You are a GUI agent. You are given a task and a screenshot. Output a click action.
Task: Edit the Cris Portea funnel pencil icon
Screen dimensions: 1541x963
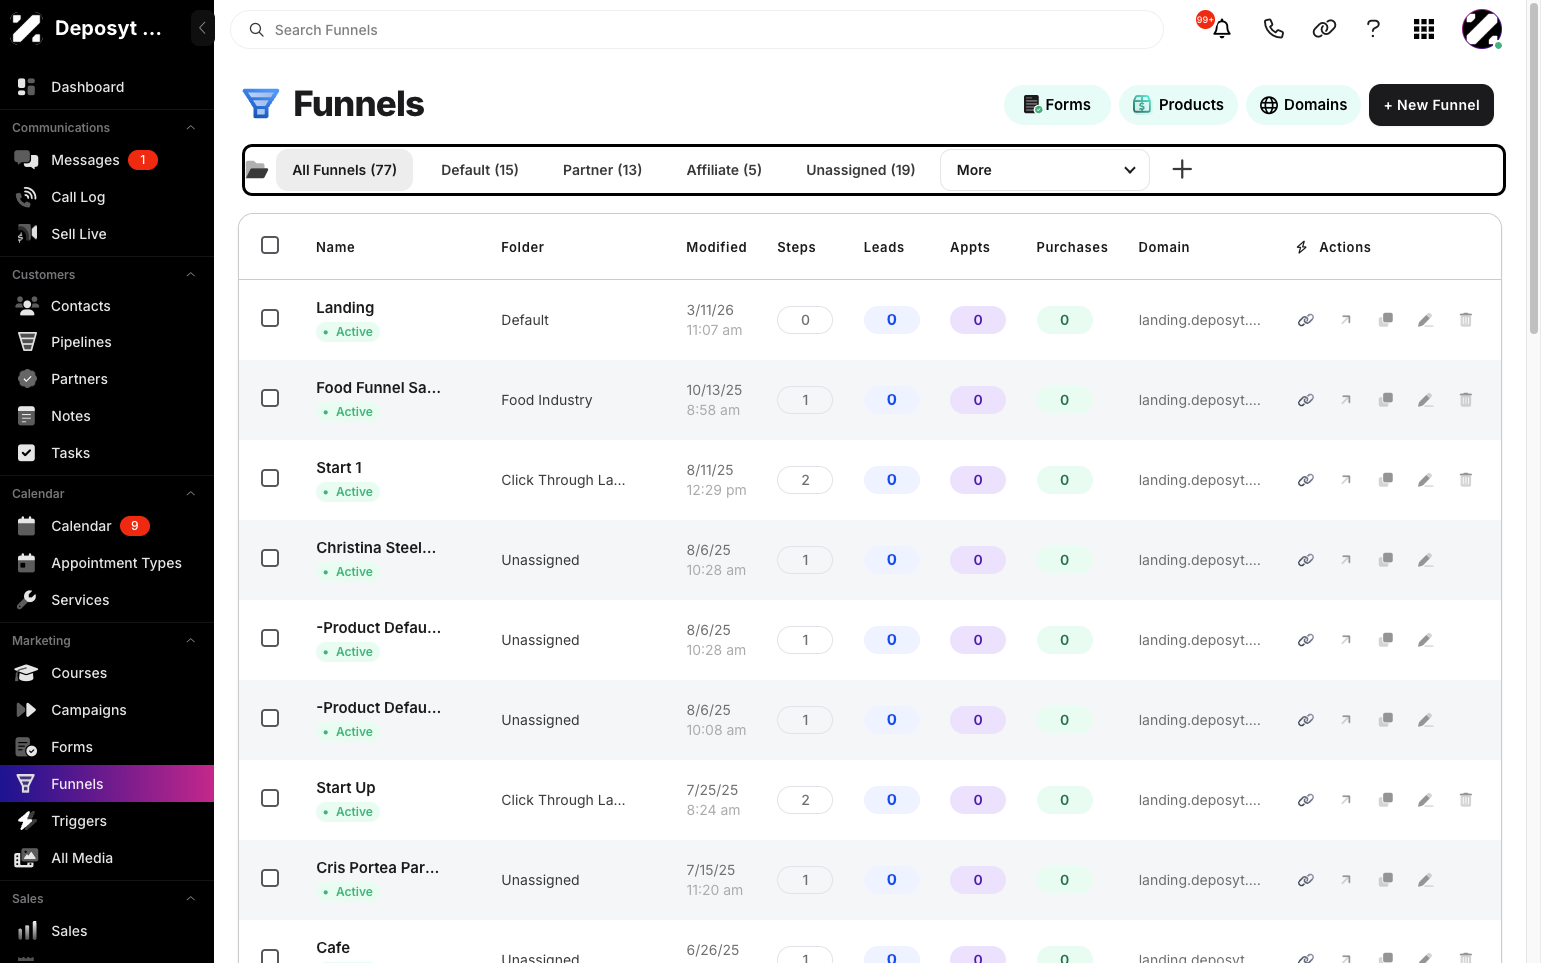1426,880
